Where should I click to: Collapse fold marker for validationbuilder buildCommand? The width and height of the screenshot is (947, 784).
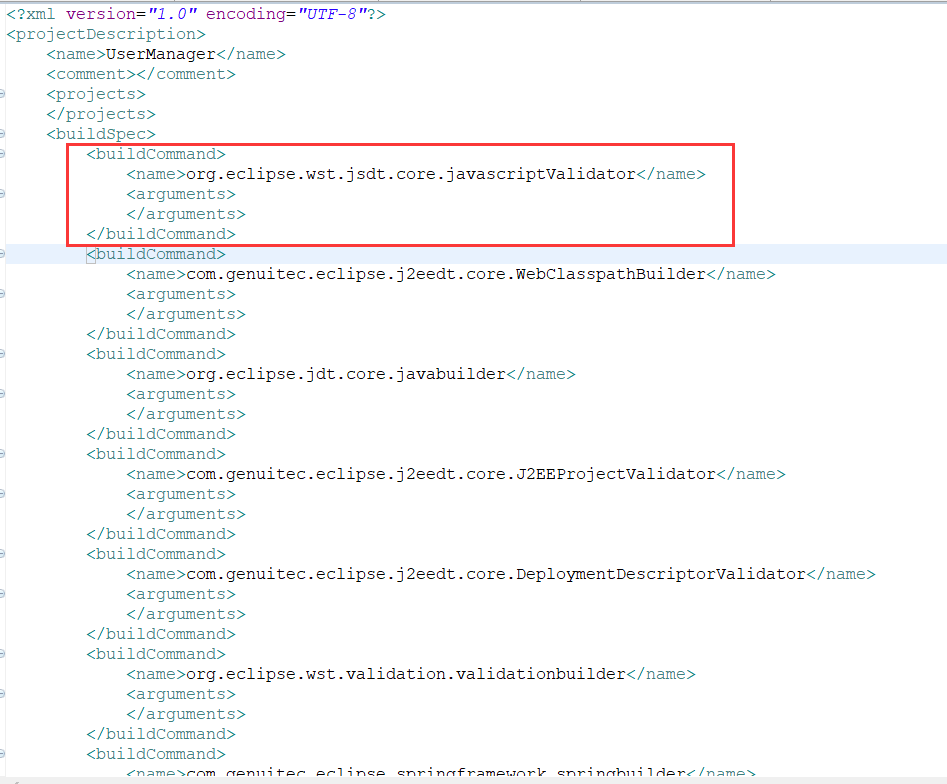coord(2,654)
